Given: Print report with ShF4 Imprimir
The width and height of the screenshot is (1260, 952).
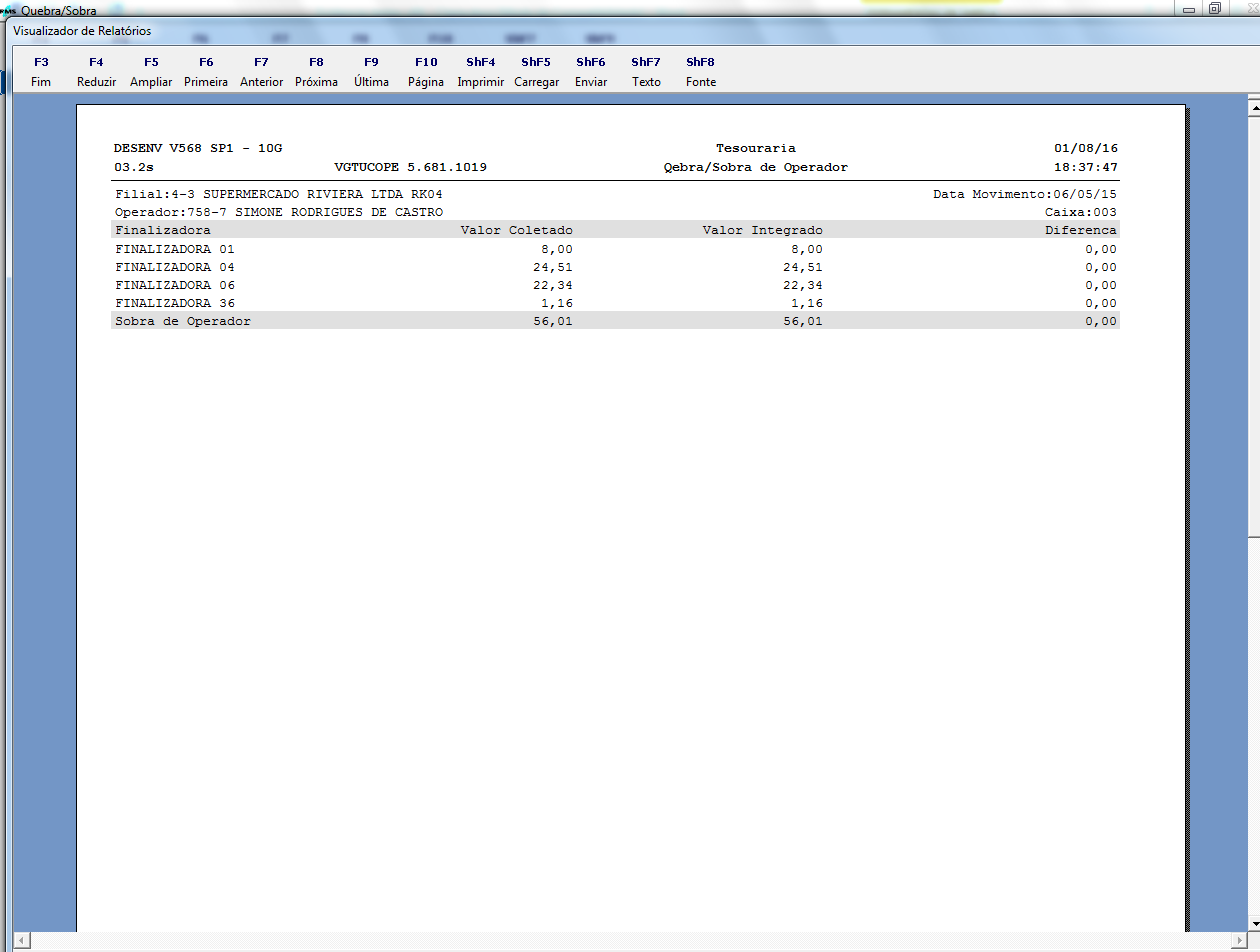Looking at the screenshot, I should coord(481,72).
